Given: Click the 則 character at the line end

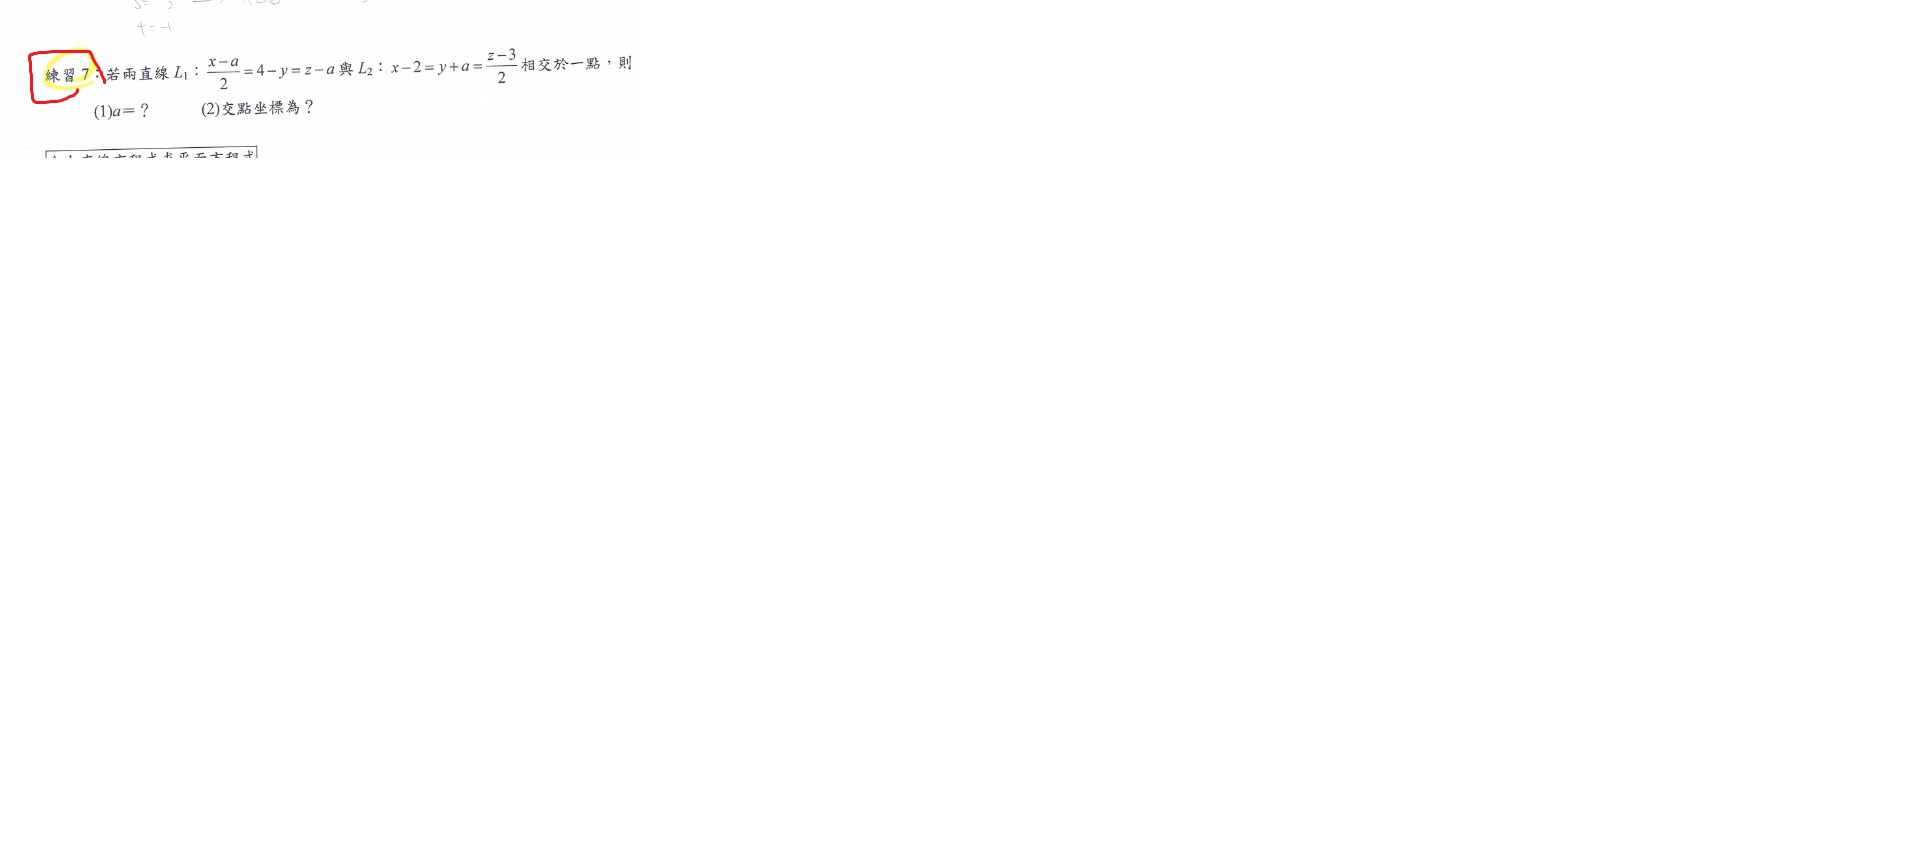Looking at the screenshot, I should pyautogui.click(x=625, y=63).
